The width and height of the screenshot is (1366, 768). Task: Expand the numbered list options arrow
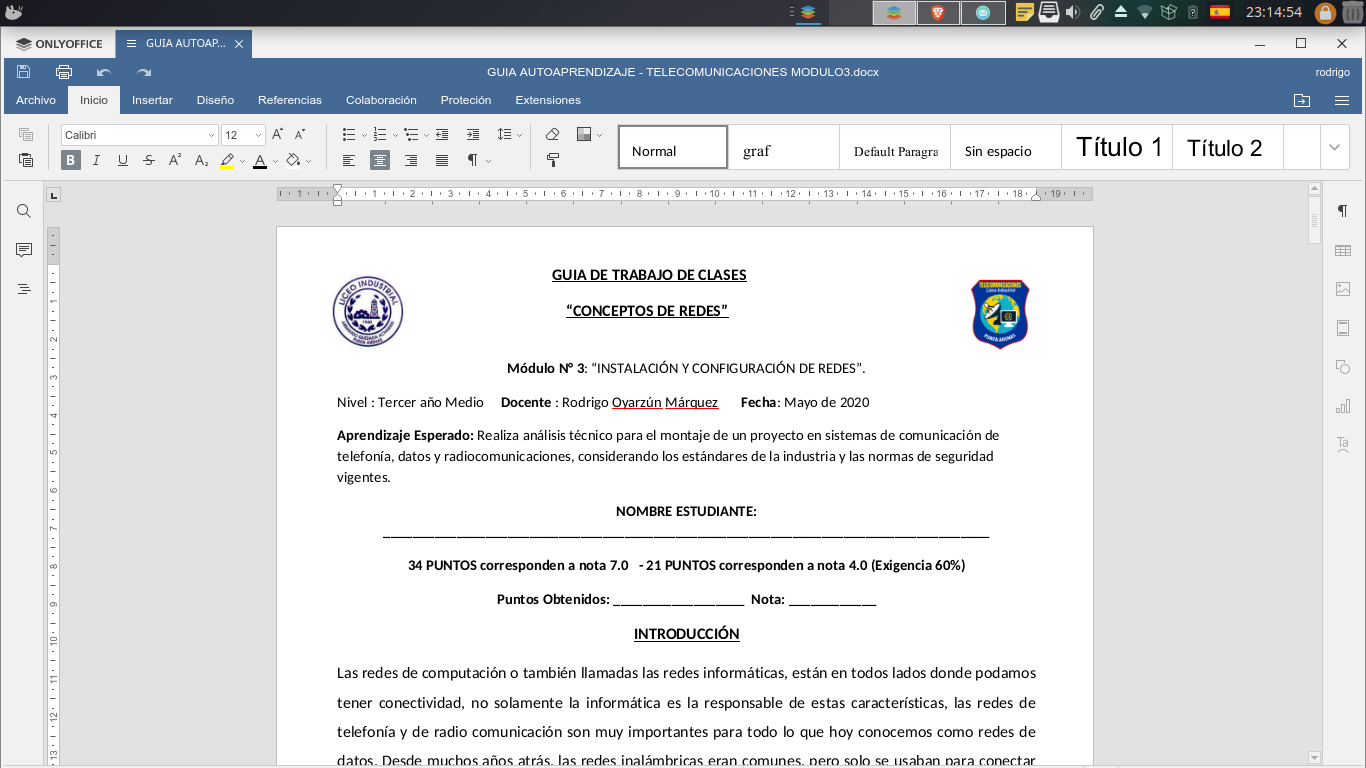[x=395, y=135]
